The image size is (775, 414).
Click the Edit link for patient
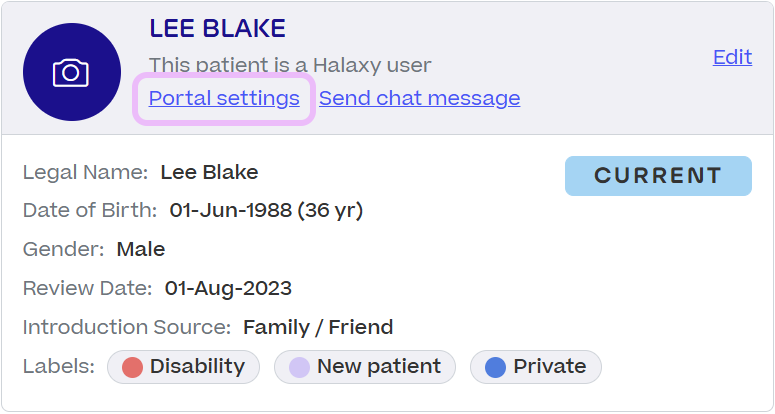click(732, 57)
